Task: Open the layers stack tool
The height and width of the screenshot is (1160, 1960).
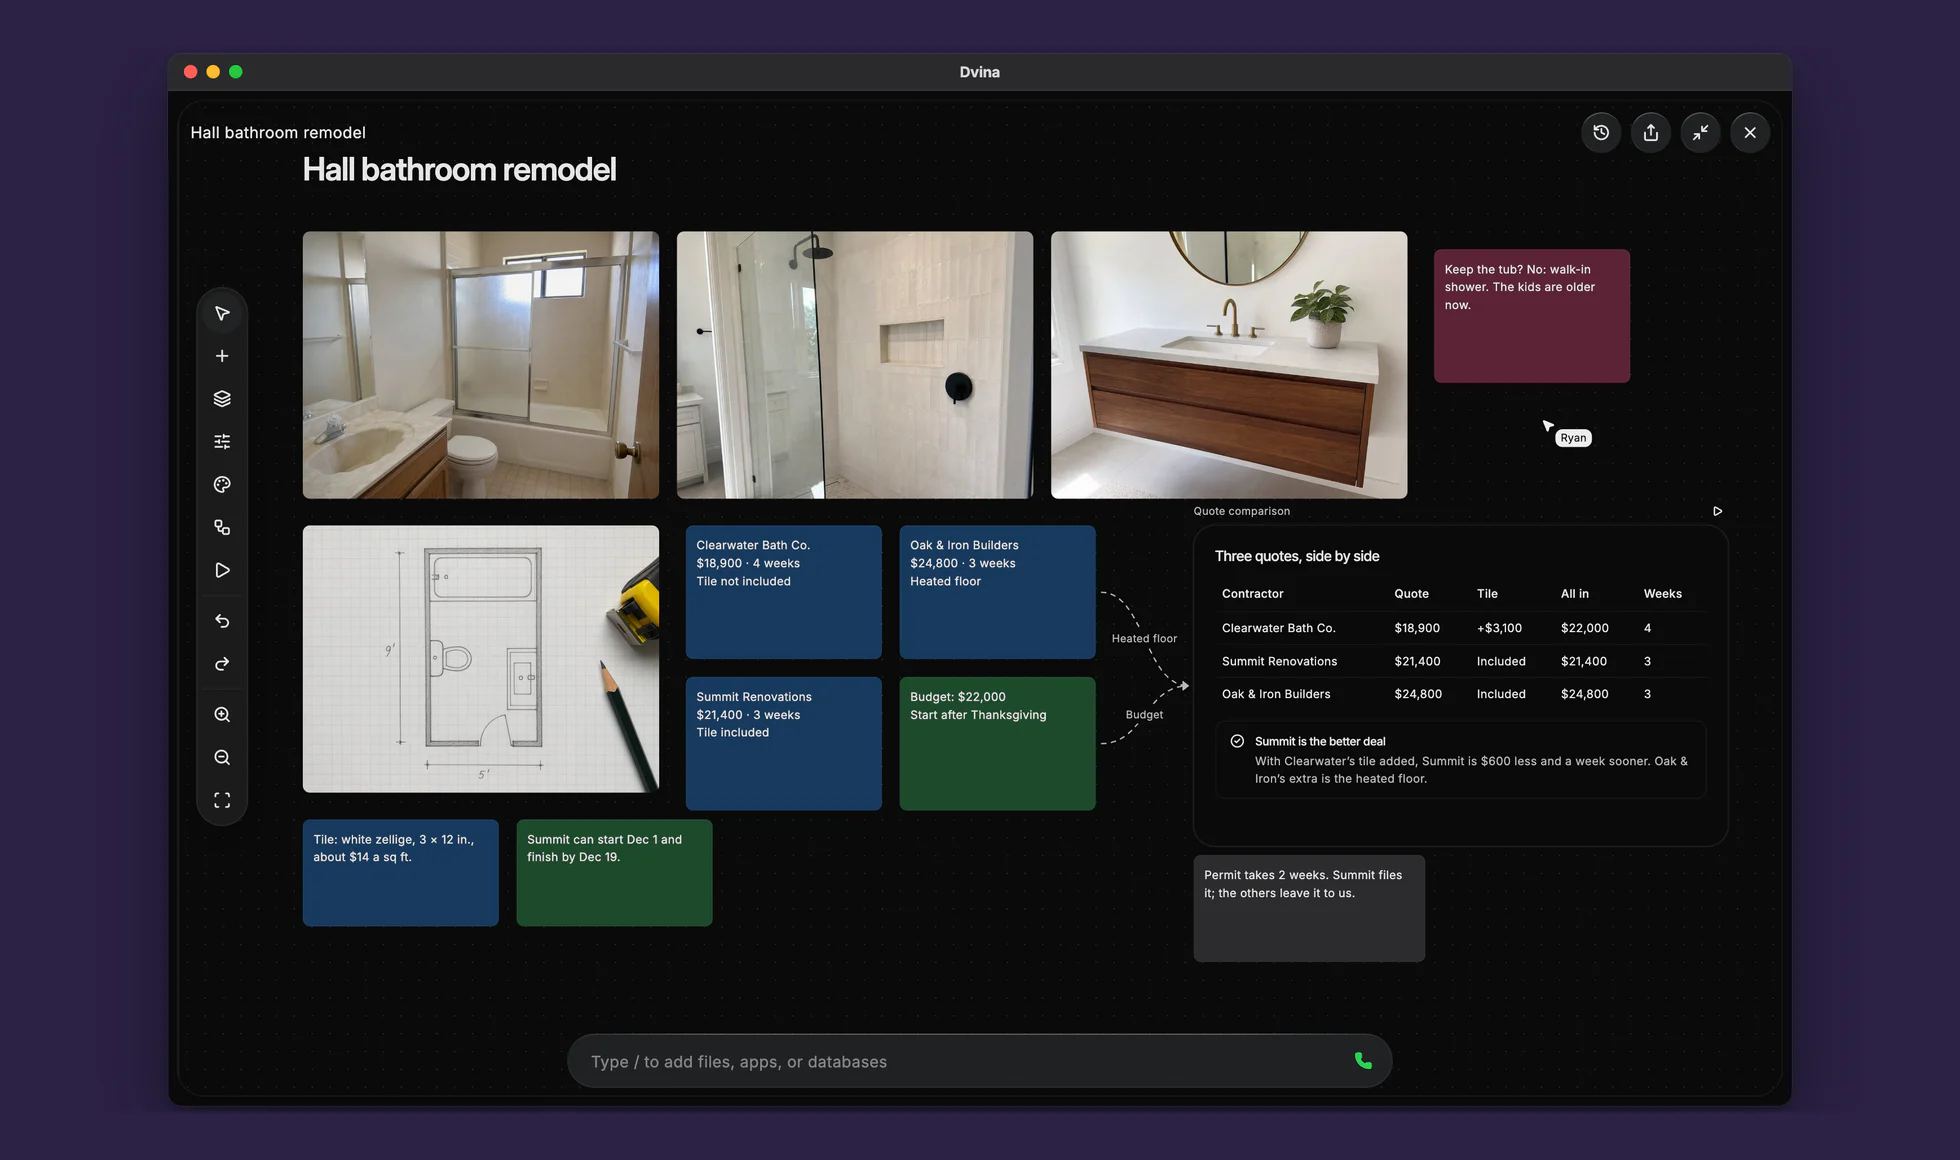Action: click(x=222, y=399)
